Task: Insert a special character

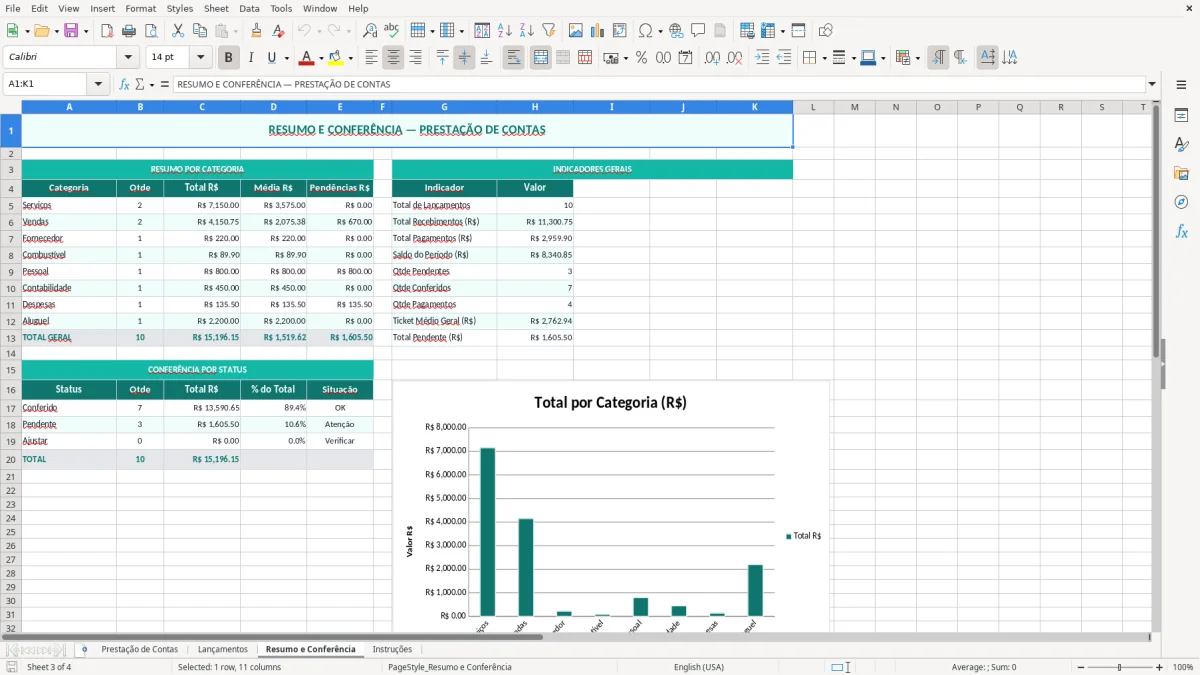Action: click(x=645, y=31)
